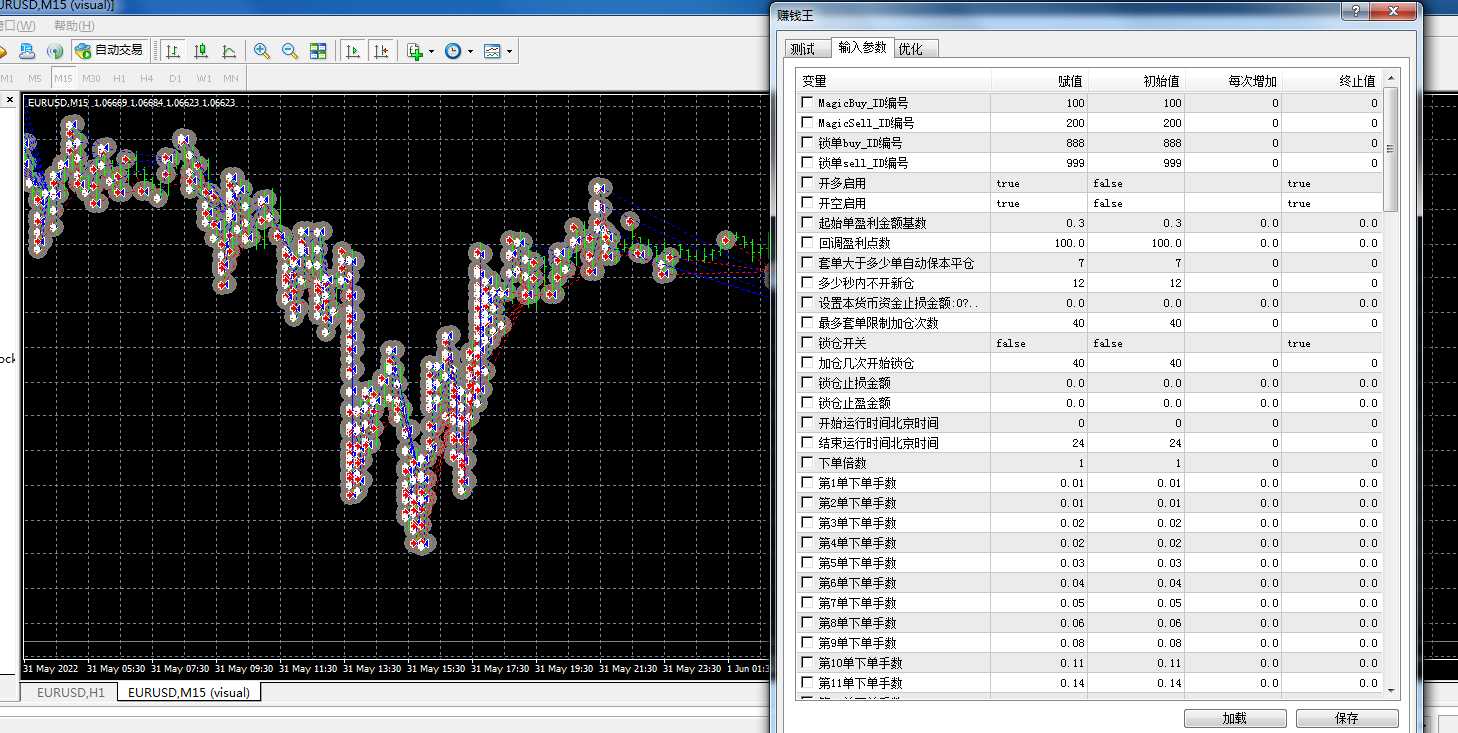Click the 888 value of 锁单buy_ID编号
Viewport: 1458px width, 733px height.
[1075, 143]
